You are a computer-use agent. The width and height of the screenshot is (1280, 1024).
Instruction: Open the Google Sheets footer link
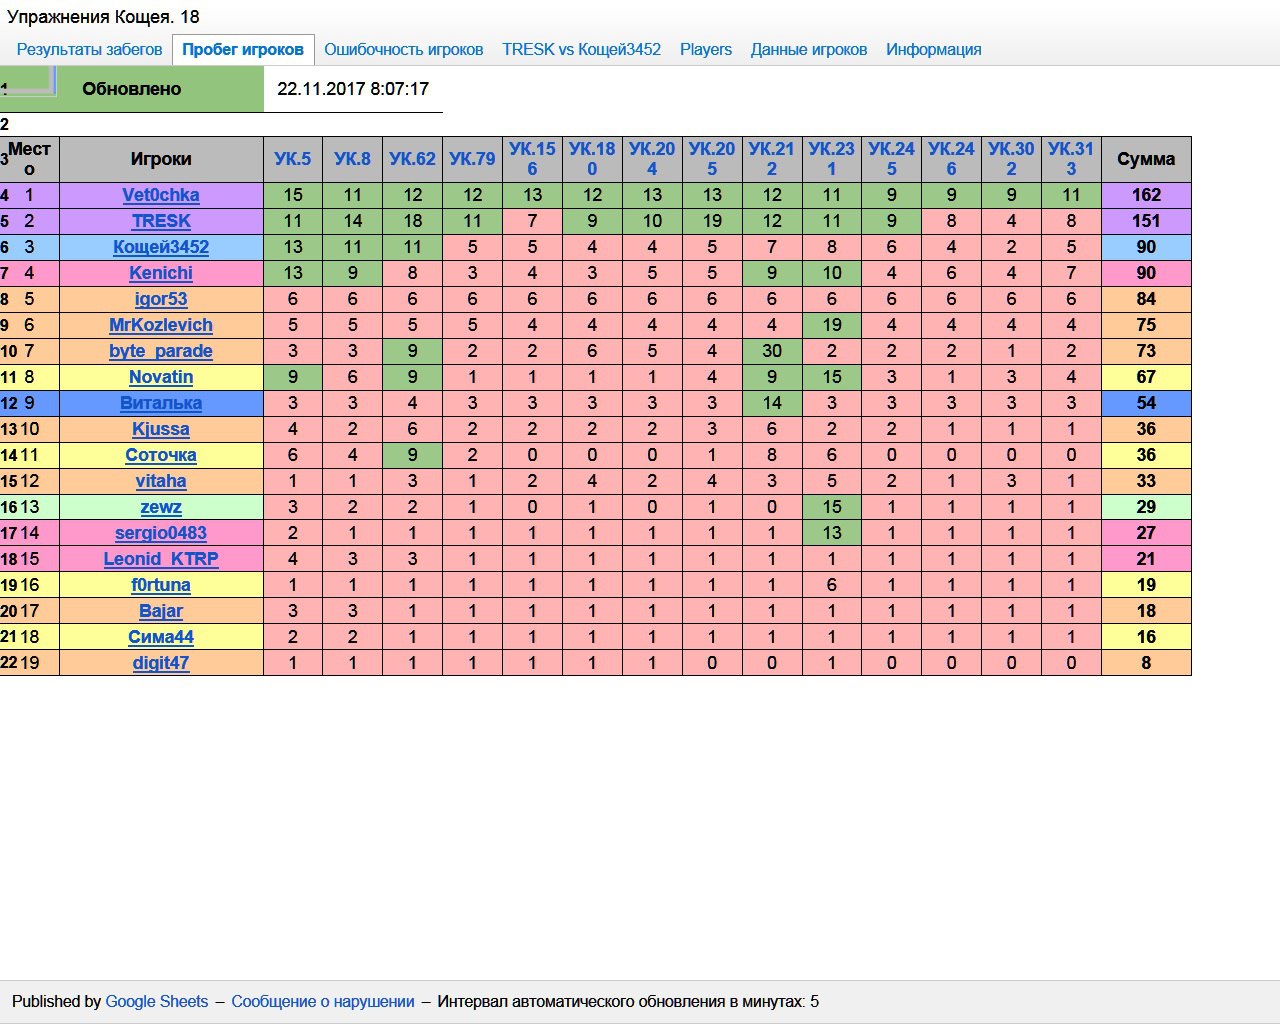[x=157, y=1002]
